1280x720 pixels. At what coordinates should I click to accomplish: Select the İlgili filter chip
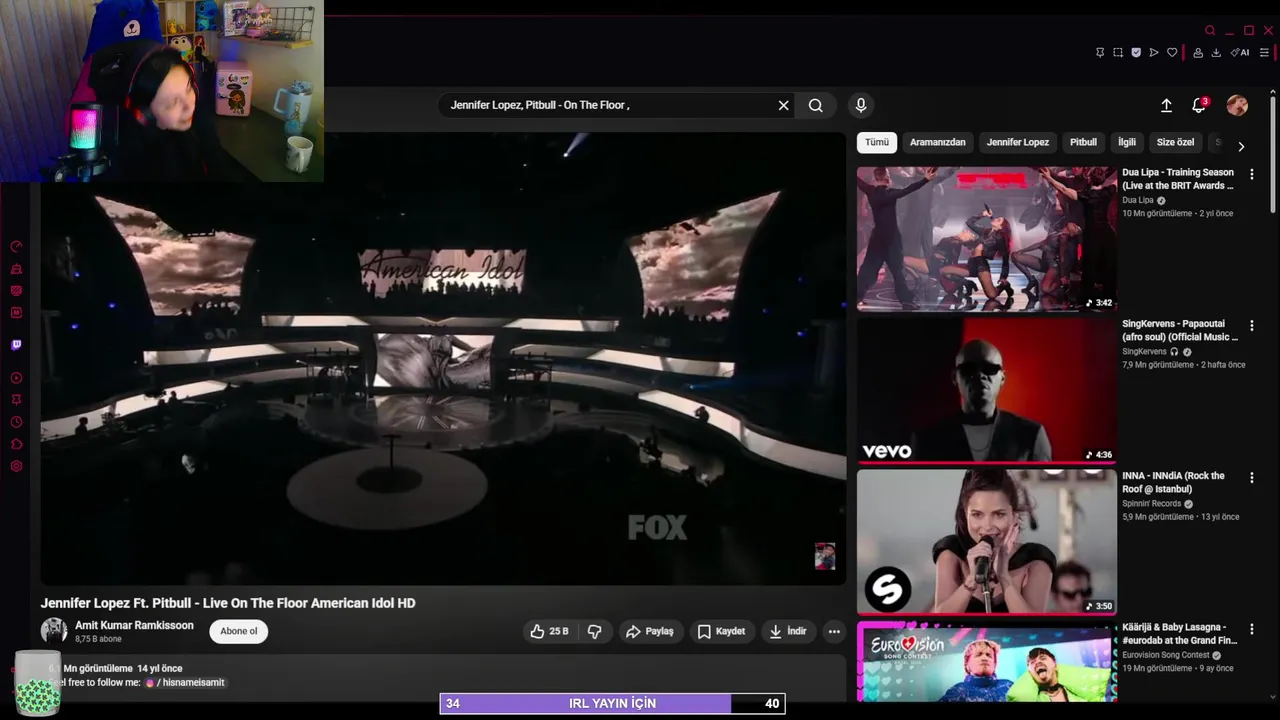click(x=1127, y=142)
